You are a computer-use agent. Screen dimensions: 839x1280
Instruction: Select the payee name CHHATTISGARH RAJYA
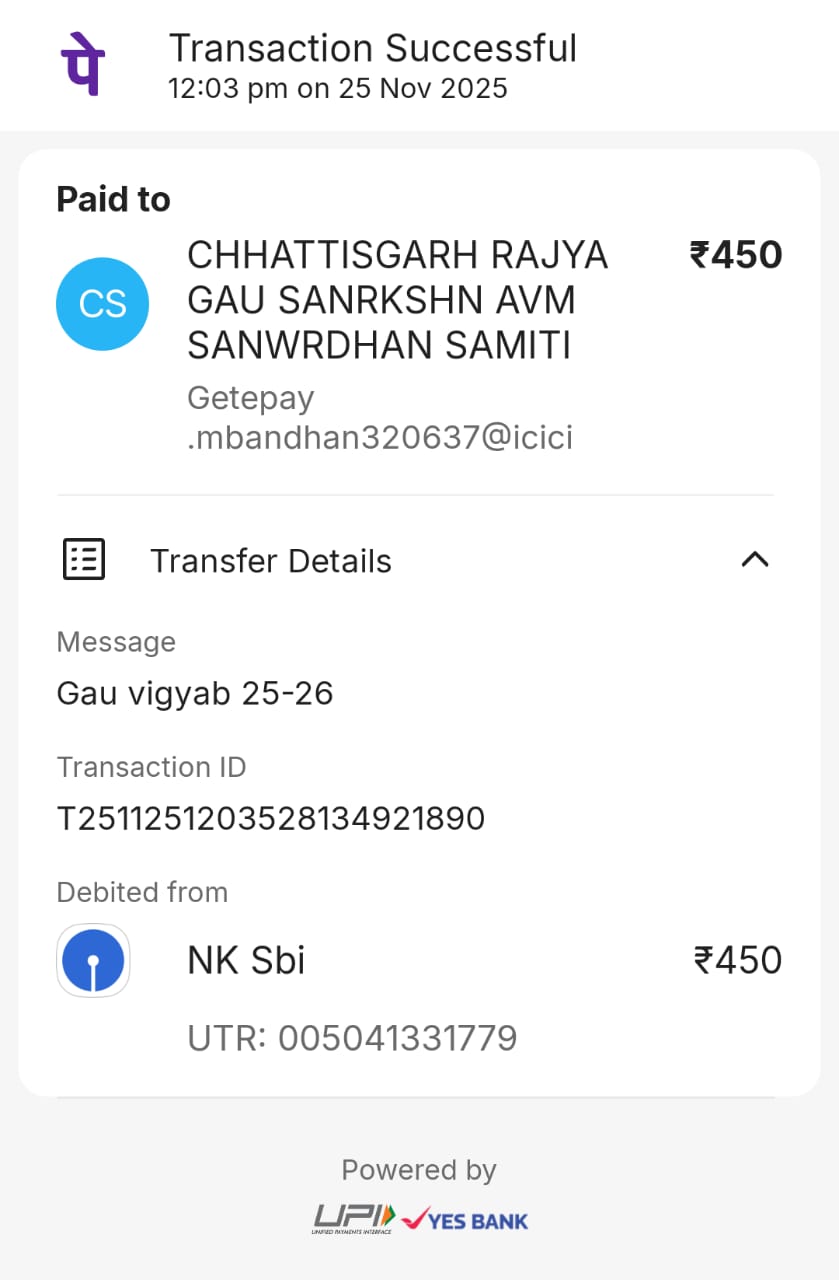point(397,256)
